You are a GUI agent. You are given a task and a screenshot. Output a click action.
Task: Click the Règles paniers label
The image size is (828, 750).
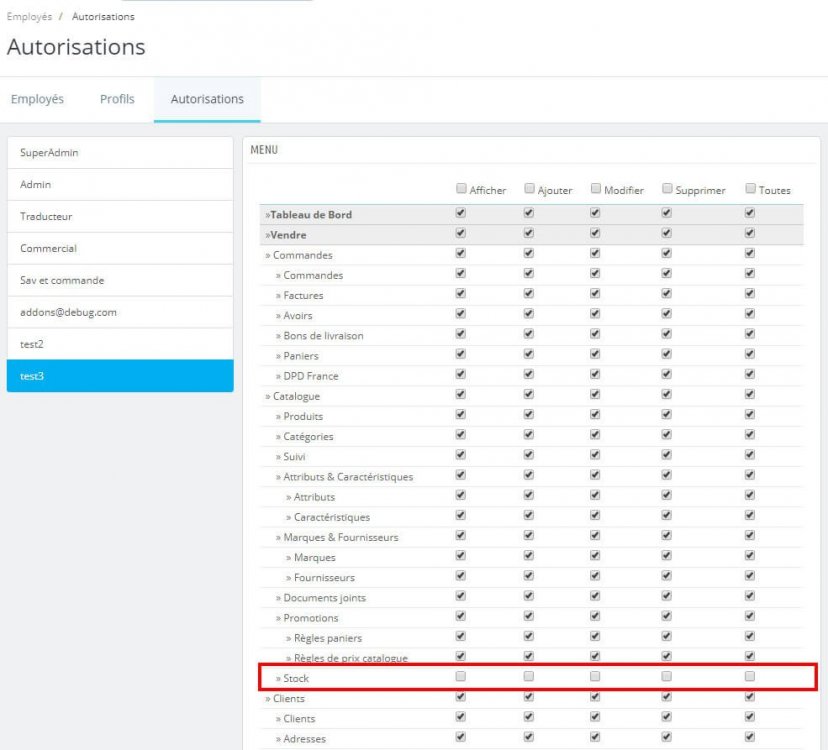pyautogui.click(x=328, y=638)
